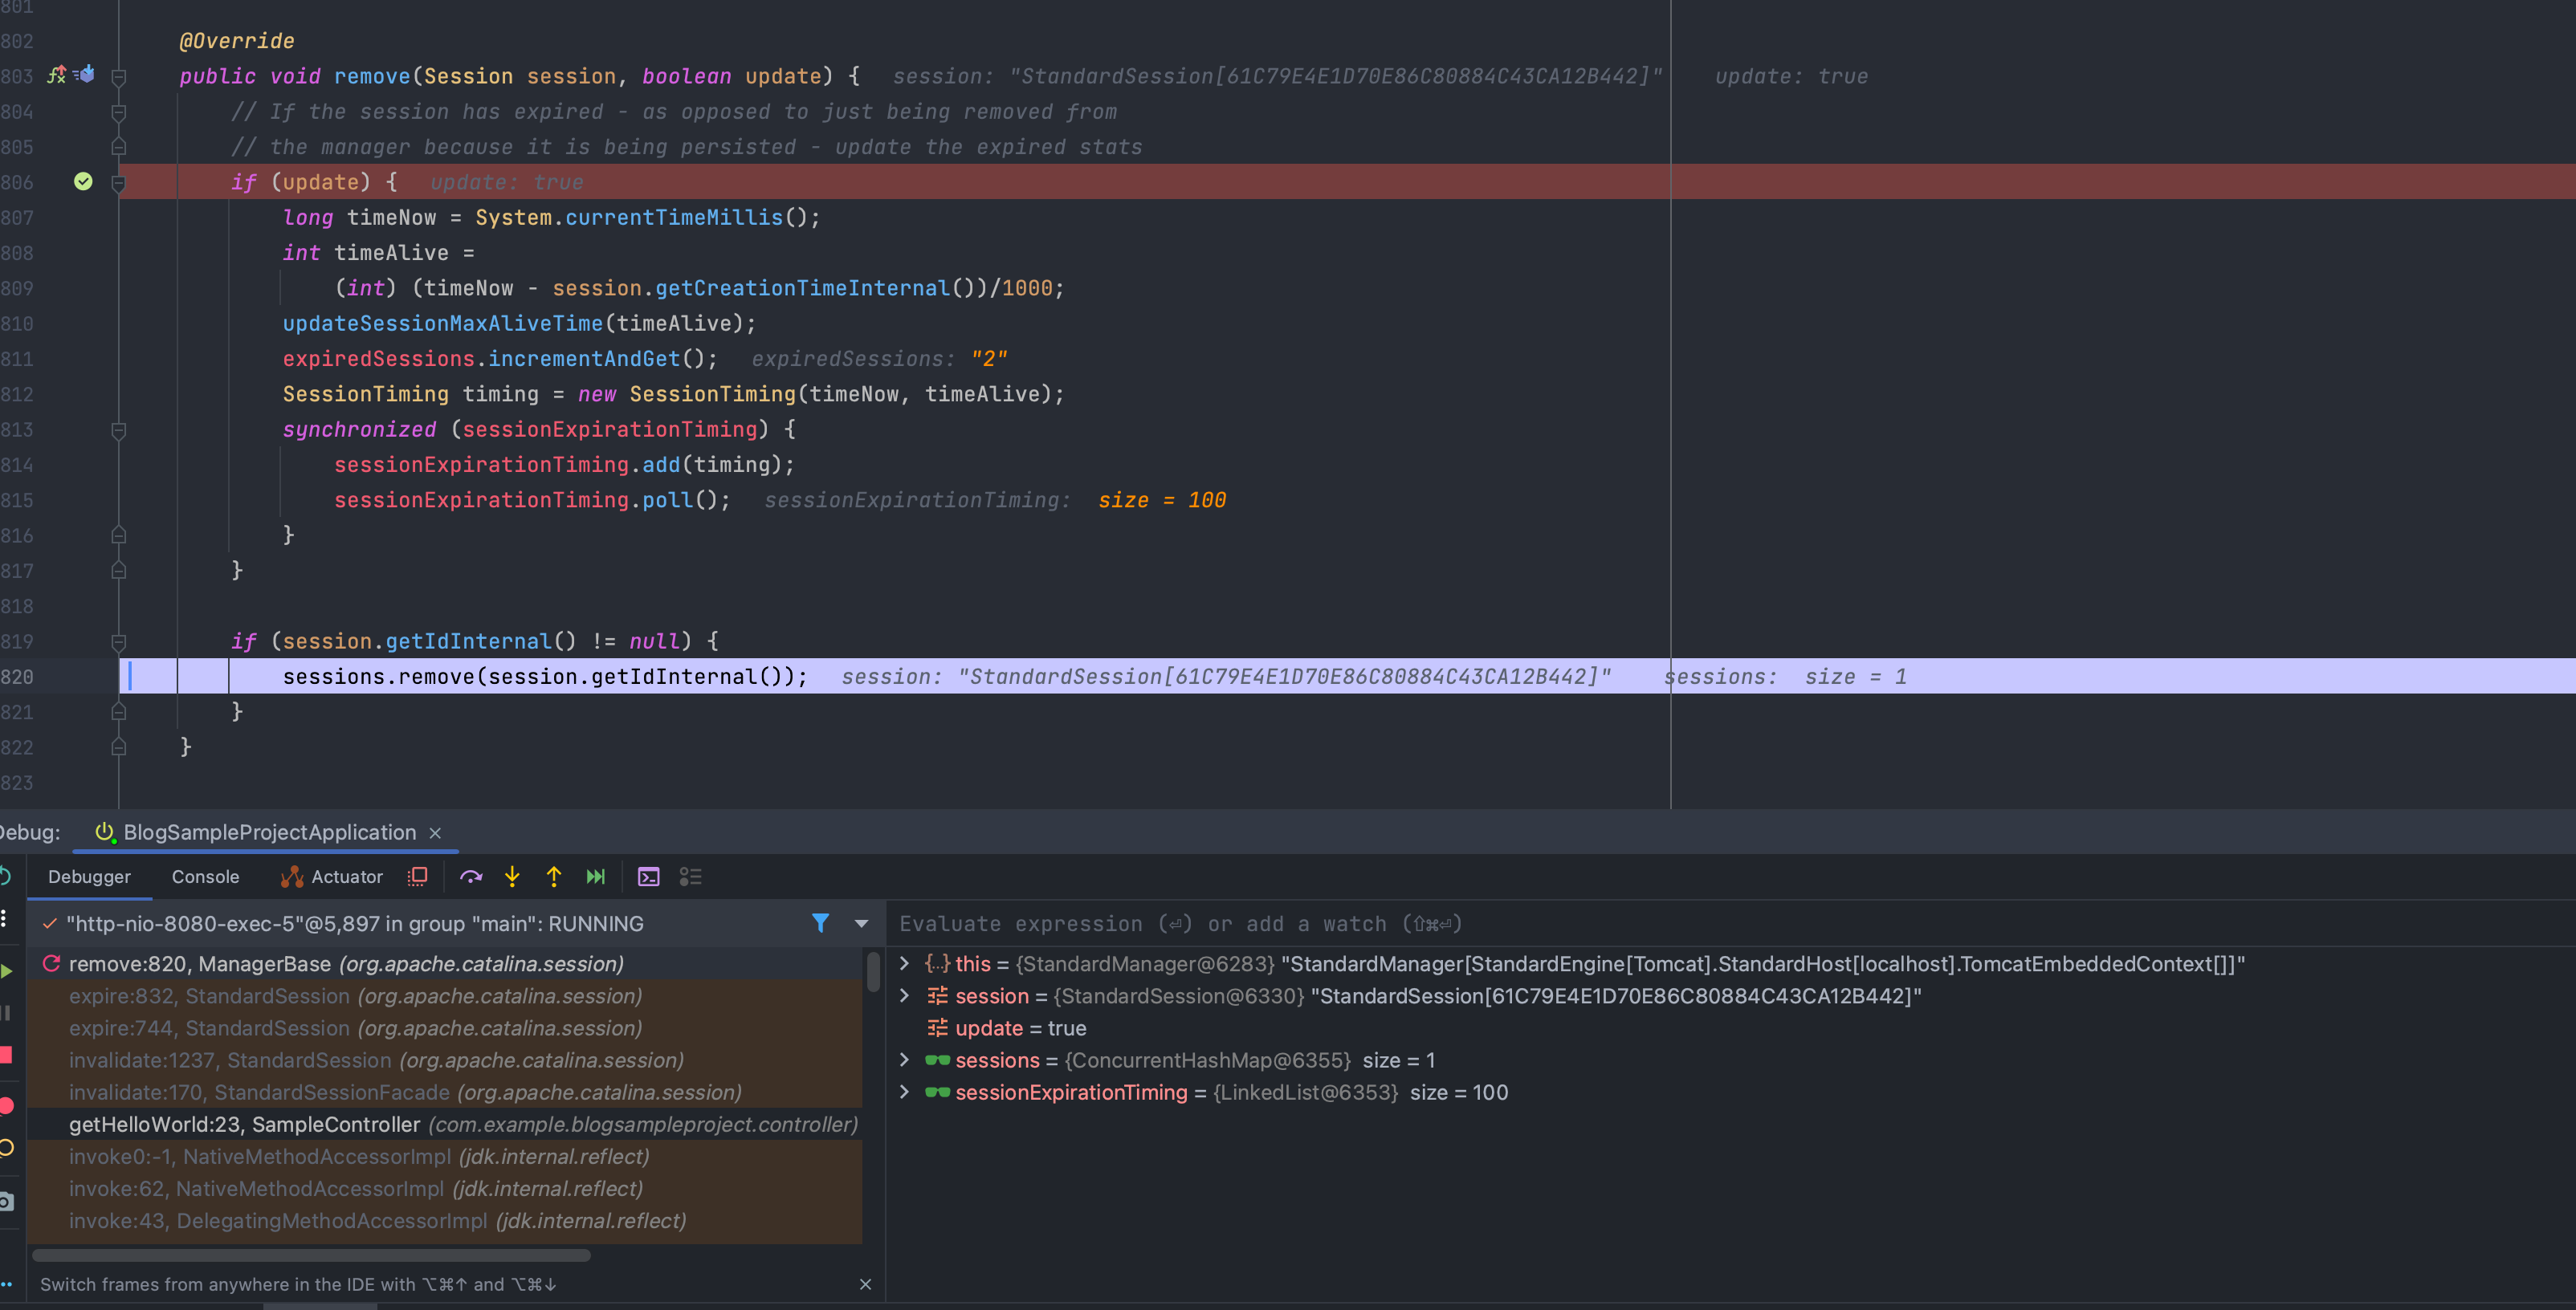Open the Actuator tab
The image size is (2576, 1310).
coord(333,877)
